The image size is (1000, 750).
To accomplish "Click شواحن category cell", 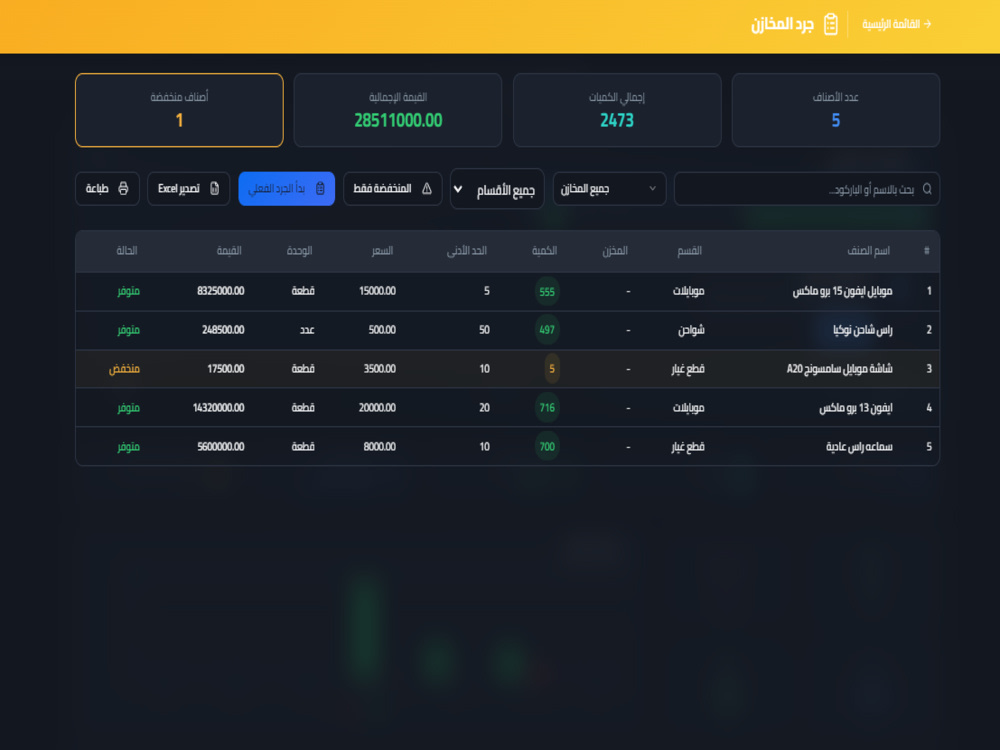I will click(691, 330).
